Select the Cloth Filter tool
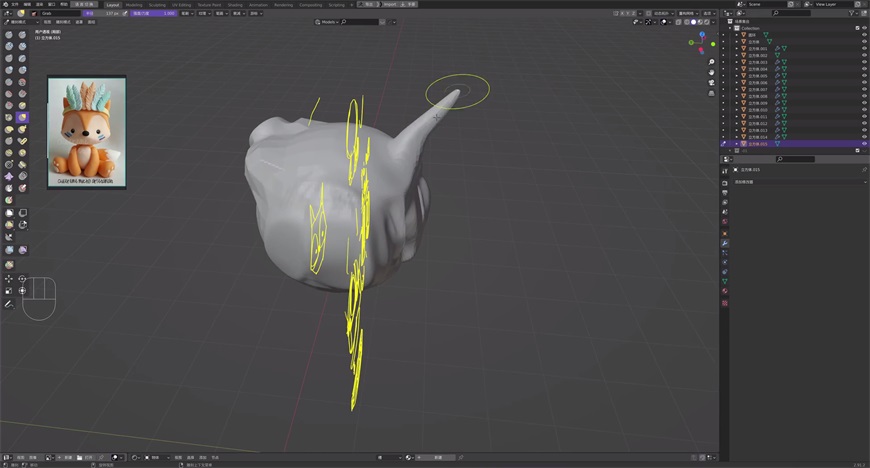Screen dimensions: 870x468 pyautogui.click(x=23, y=250)
